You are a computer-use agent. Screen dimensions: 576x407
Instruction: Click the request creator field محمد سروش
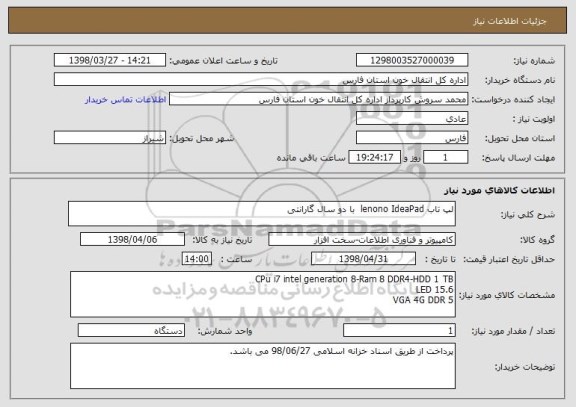tap(318, 99)
